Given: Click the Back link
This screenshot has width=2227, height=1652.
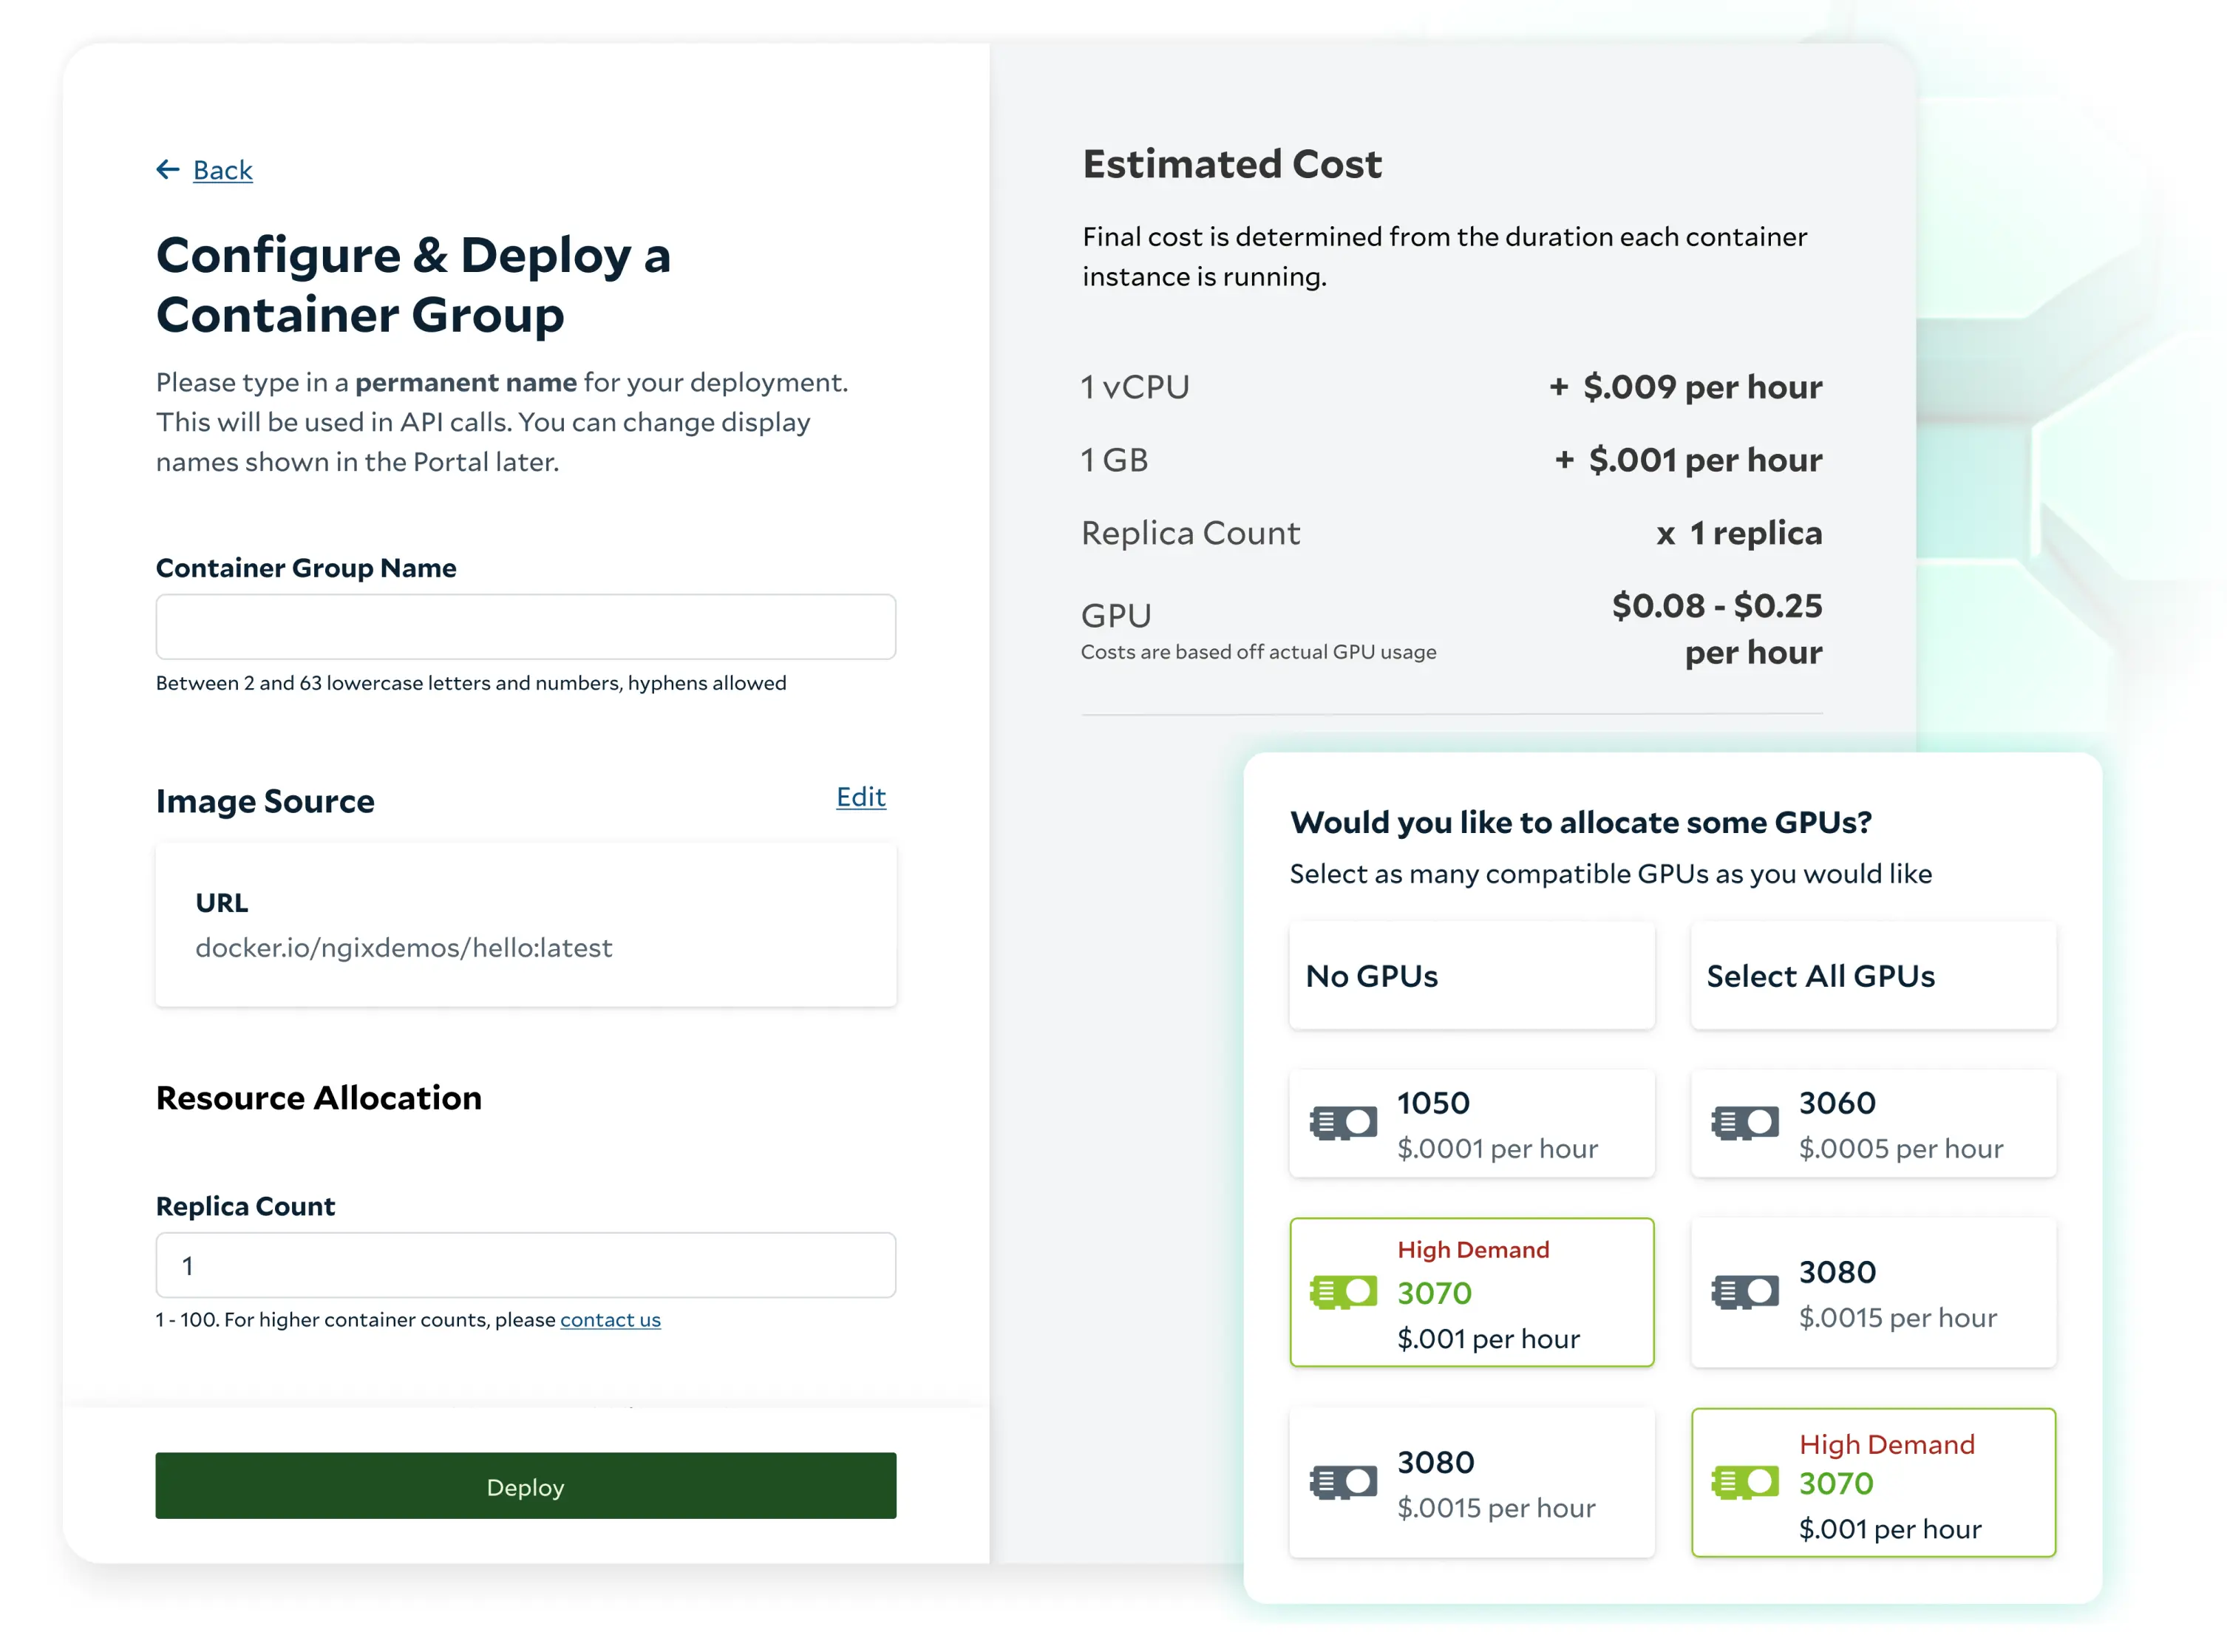Looking at the screenshot, I should point(222,170).
